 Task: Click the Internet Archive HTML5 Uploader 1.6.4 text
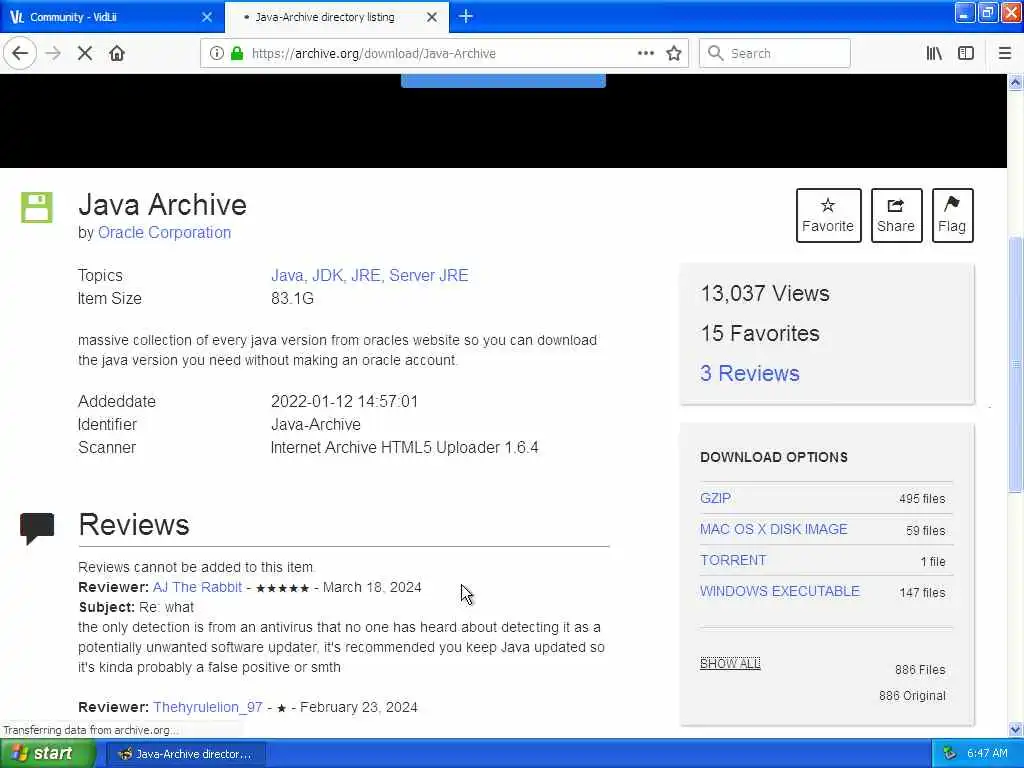coord(404,447)
